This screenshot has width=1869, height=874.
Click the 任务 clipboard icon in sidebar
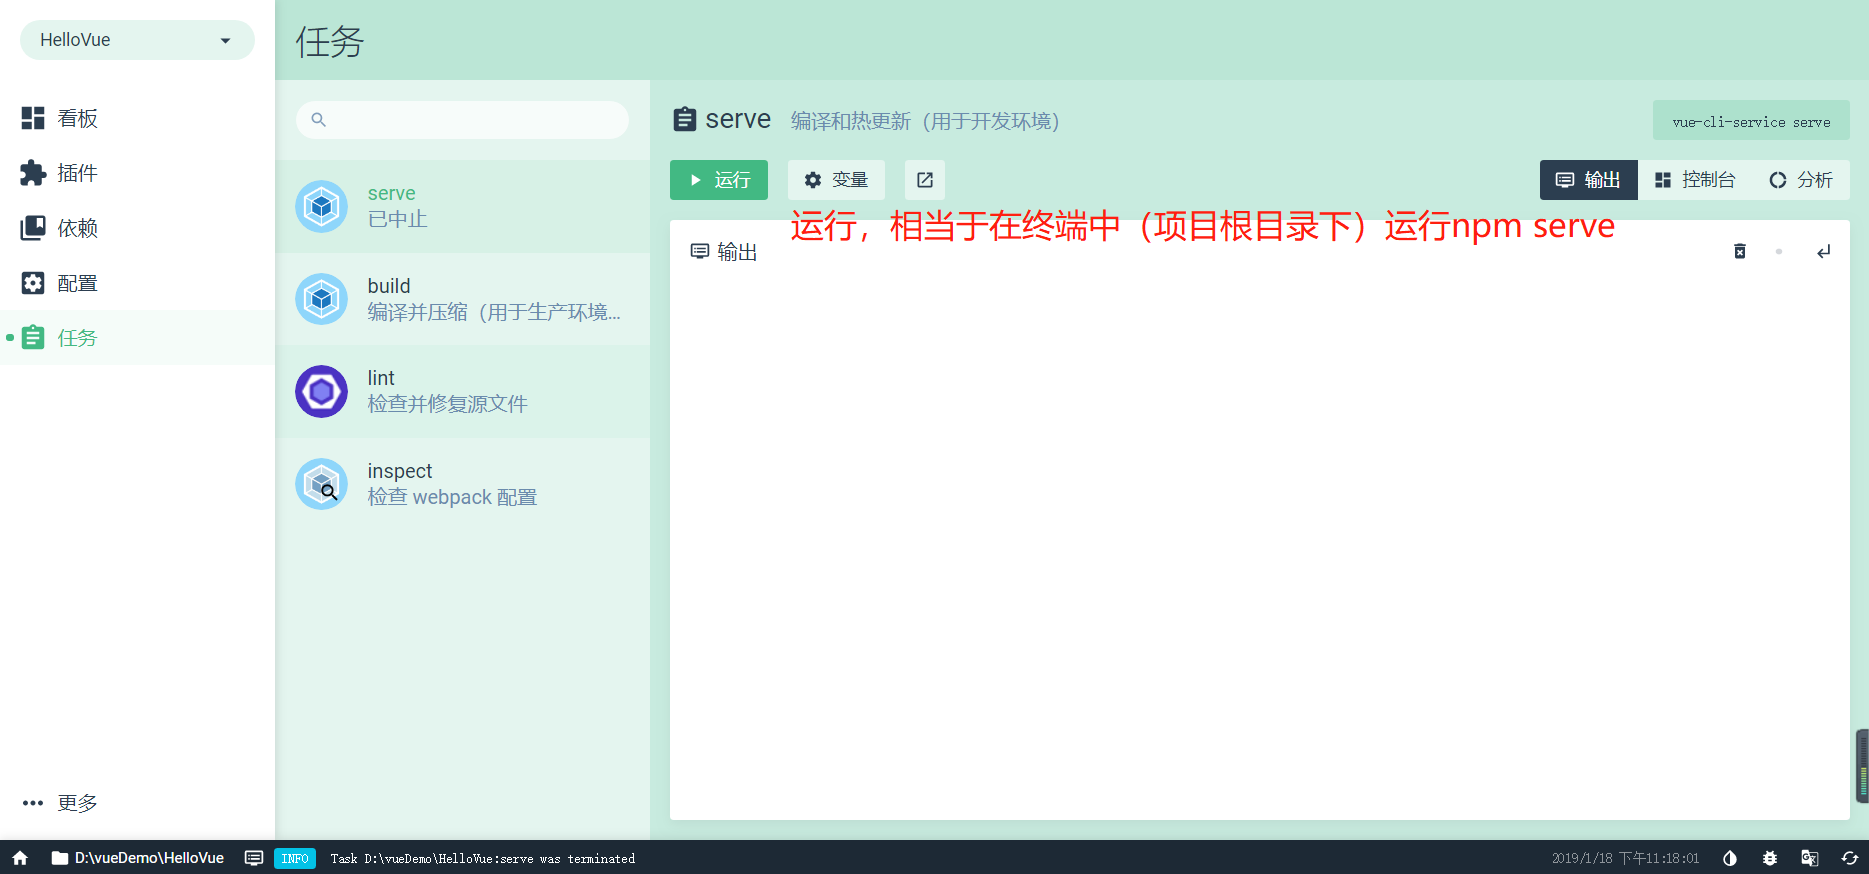33,337
